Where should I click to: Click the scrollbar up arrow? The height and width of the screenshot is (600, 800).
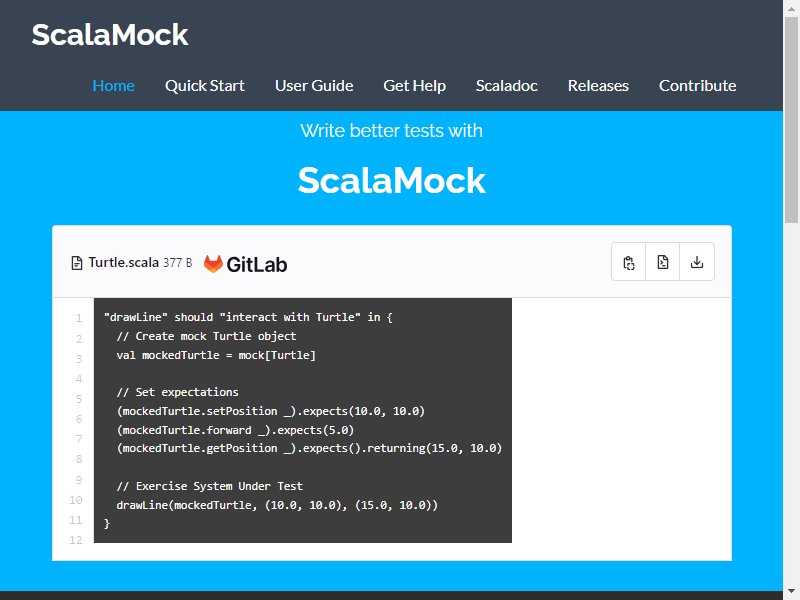point(791,9)
